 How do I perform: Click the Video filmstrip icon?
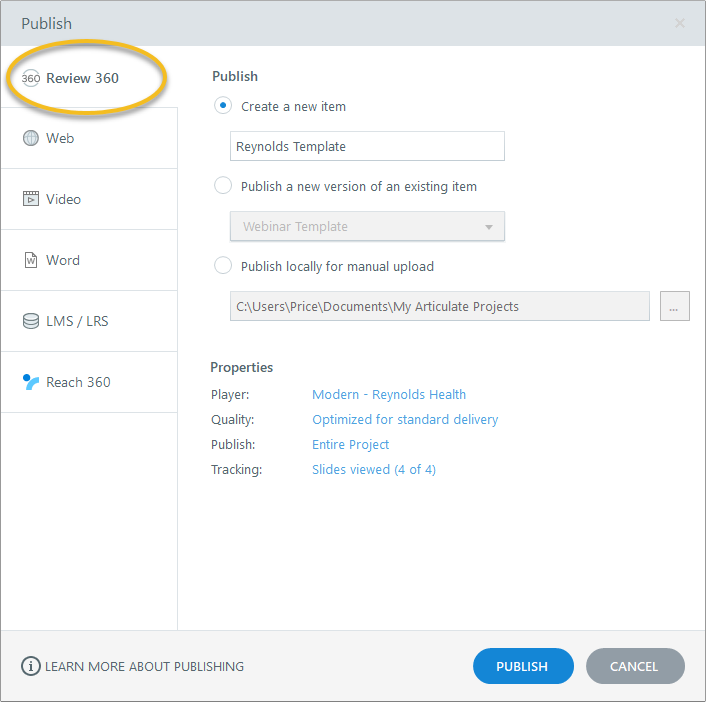31,199
